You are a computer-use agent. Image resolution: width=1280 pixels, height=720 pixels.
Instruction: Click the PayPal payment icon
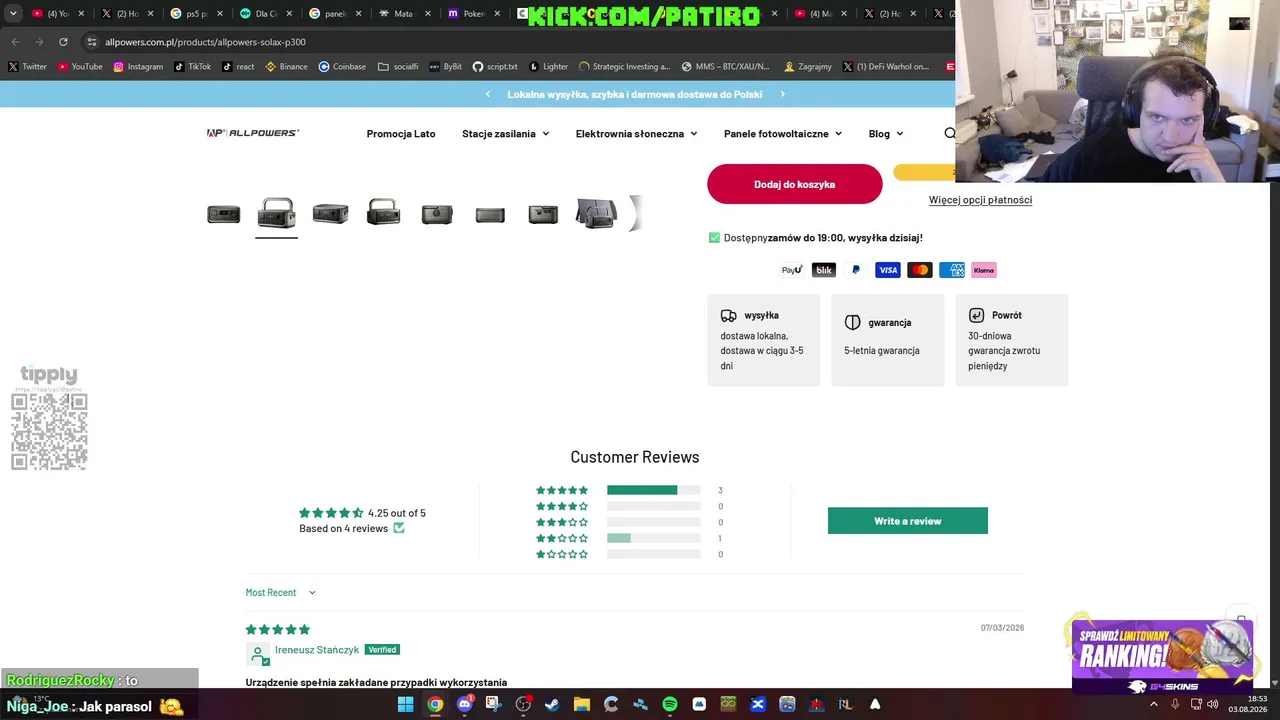(x=856, y=270)
